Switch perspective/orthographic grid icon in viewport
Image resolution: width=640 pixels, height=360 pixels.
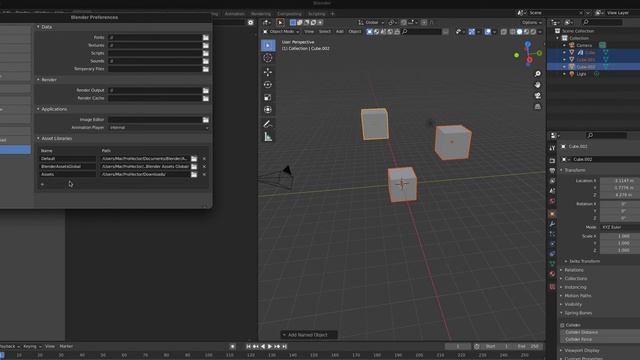(x=538, y=107)
